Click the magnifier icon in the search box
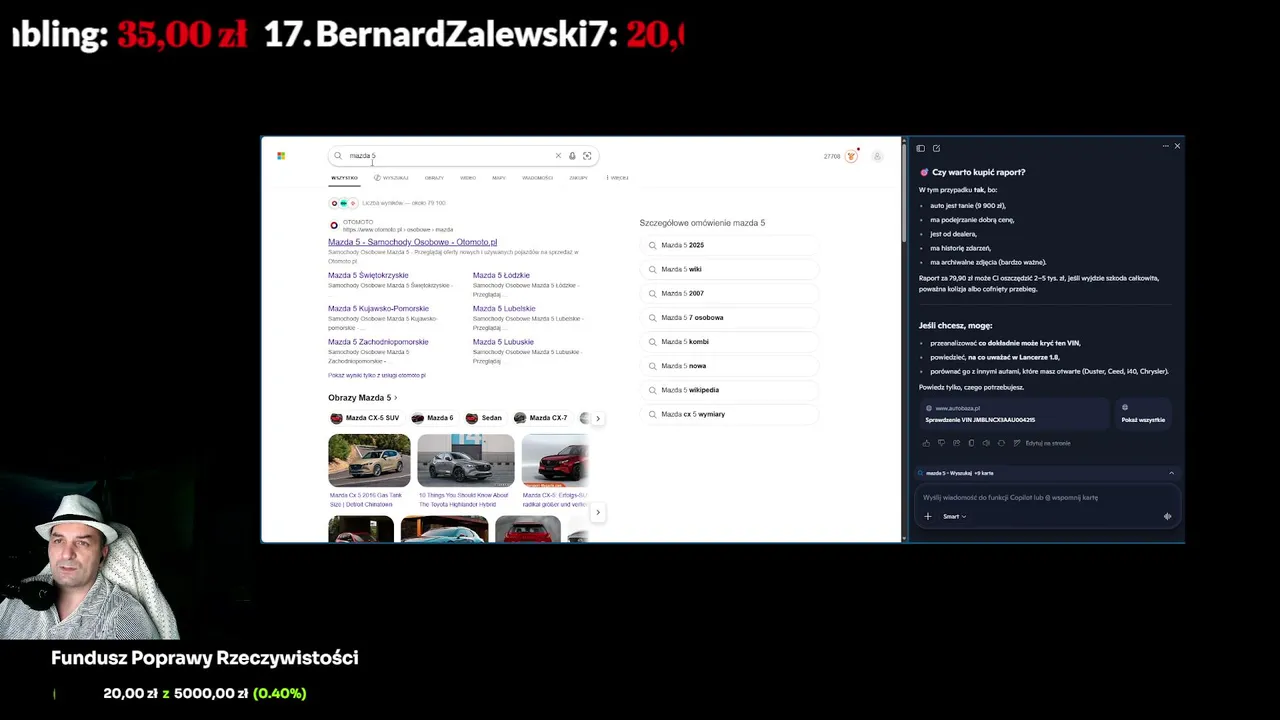Image resolution: width=1280 pixels, height=720 pixels. click(338, 156)
